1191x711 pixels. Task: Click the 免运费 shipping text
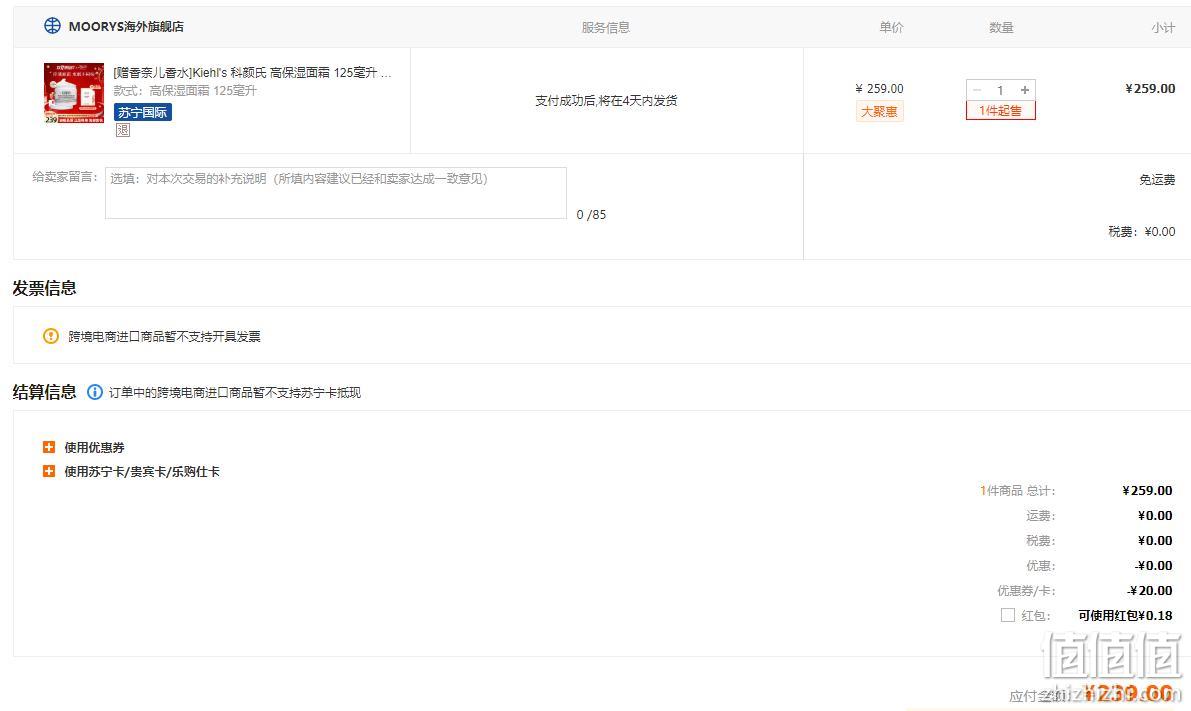point(1157,179)
